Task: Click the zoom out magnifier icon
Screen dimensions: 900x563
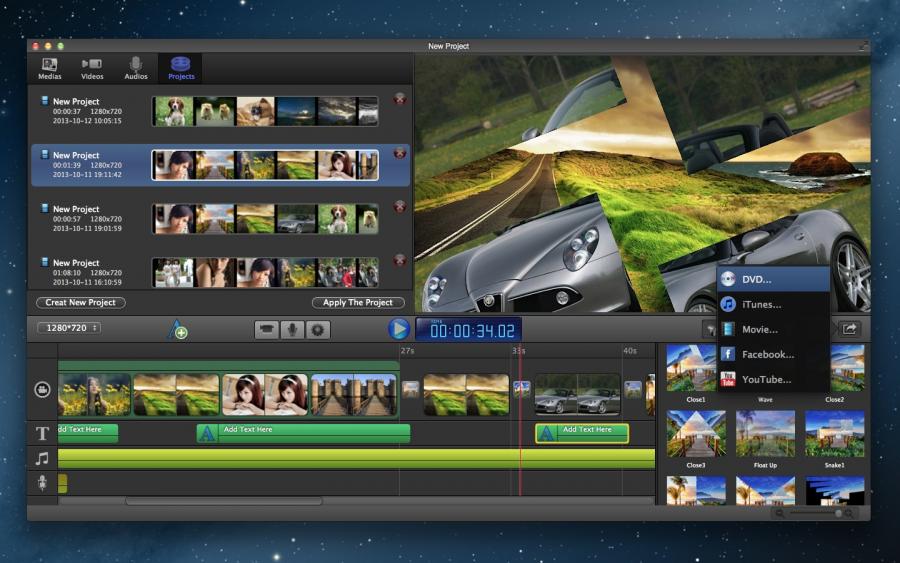Action: pos(779,513)
